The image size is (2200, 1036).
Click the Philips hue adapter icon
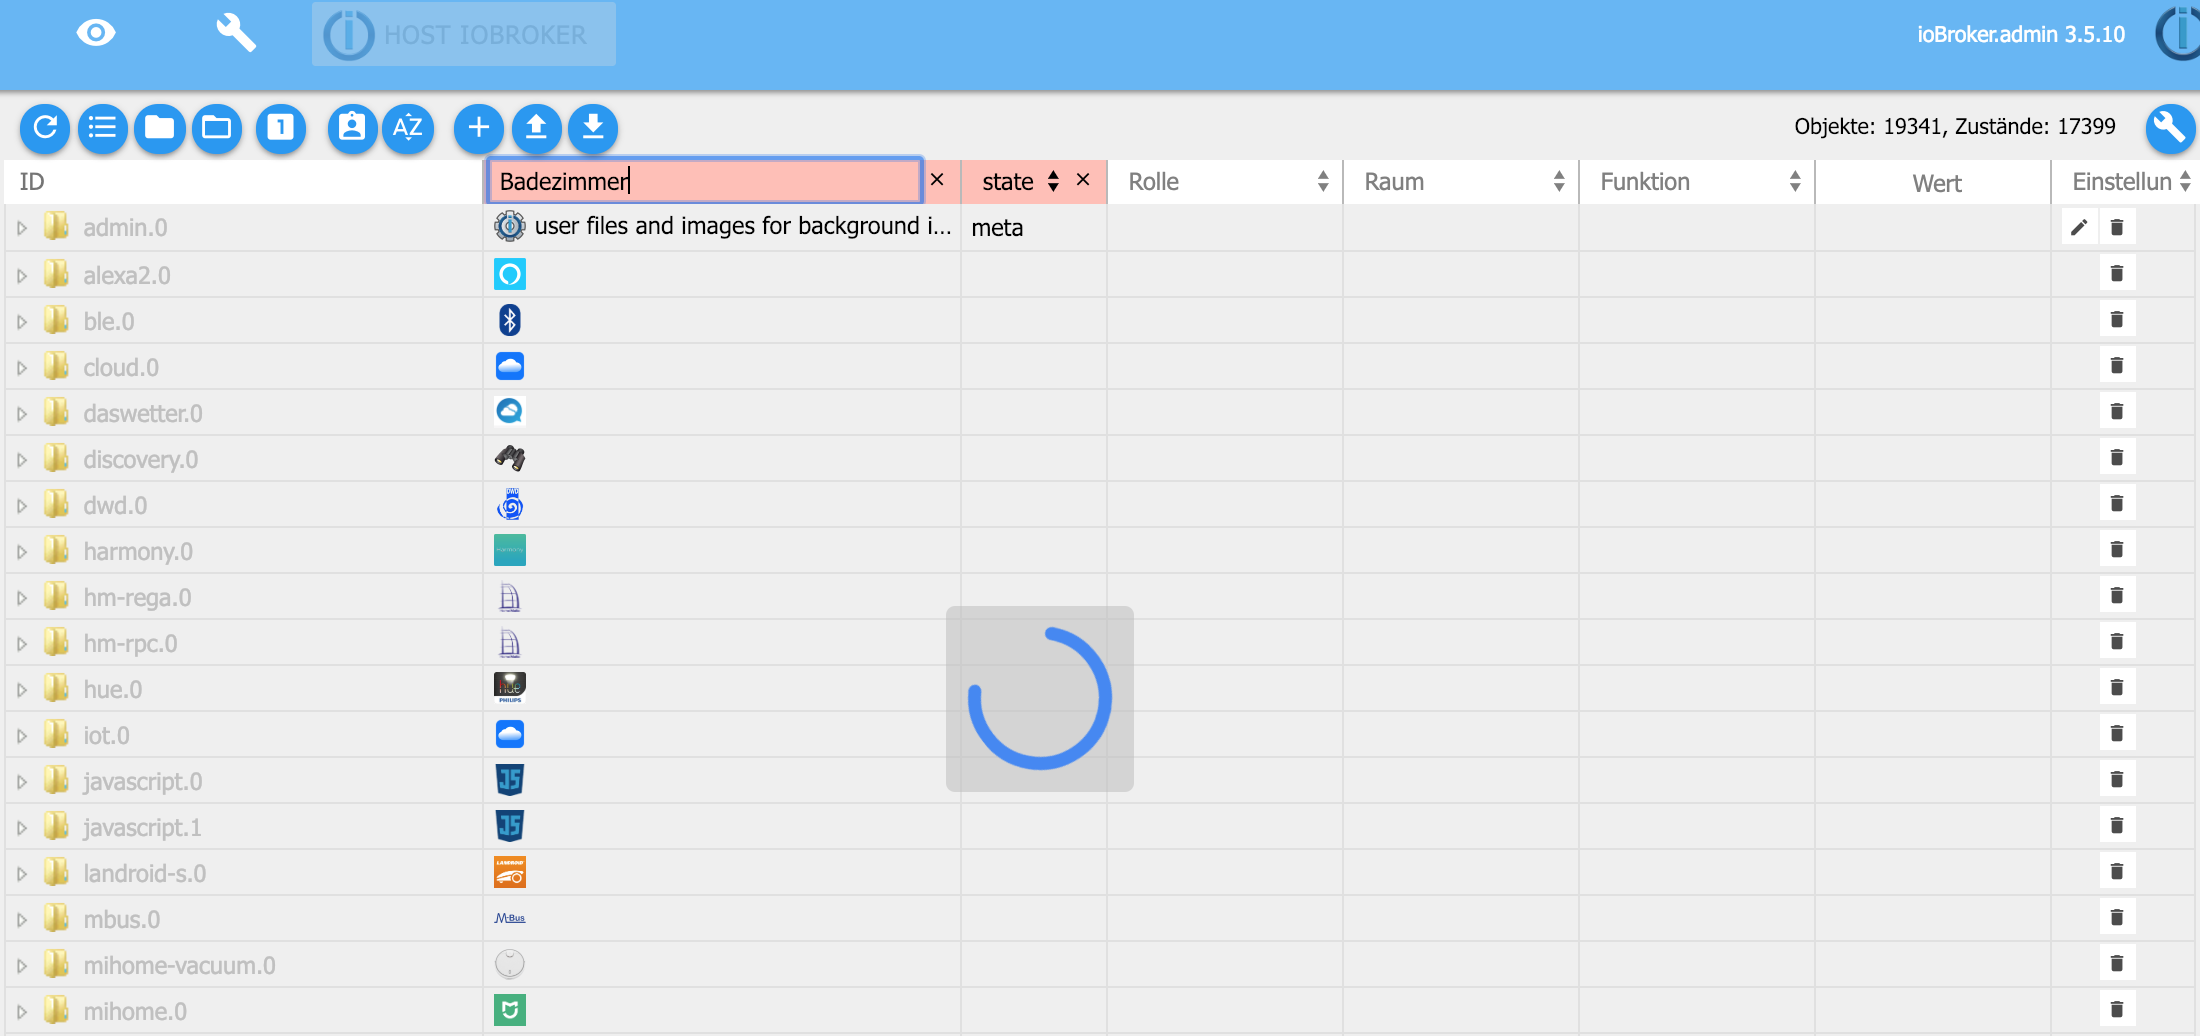pos(510,687)
